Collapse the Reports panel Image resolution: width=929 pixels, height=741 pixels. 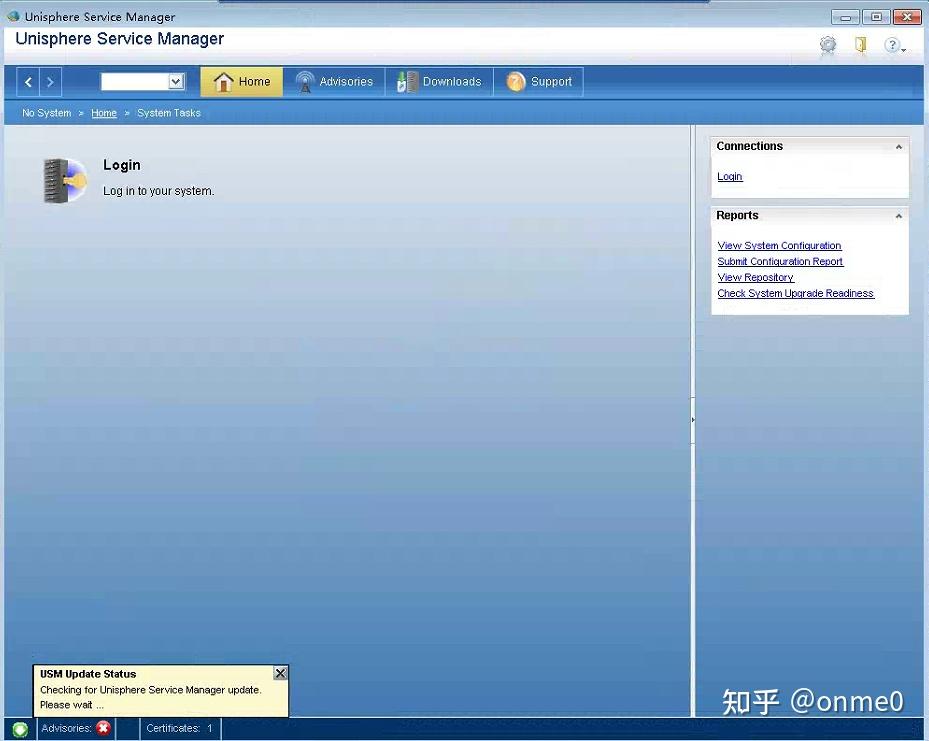click(x=898, y=214)
